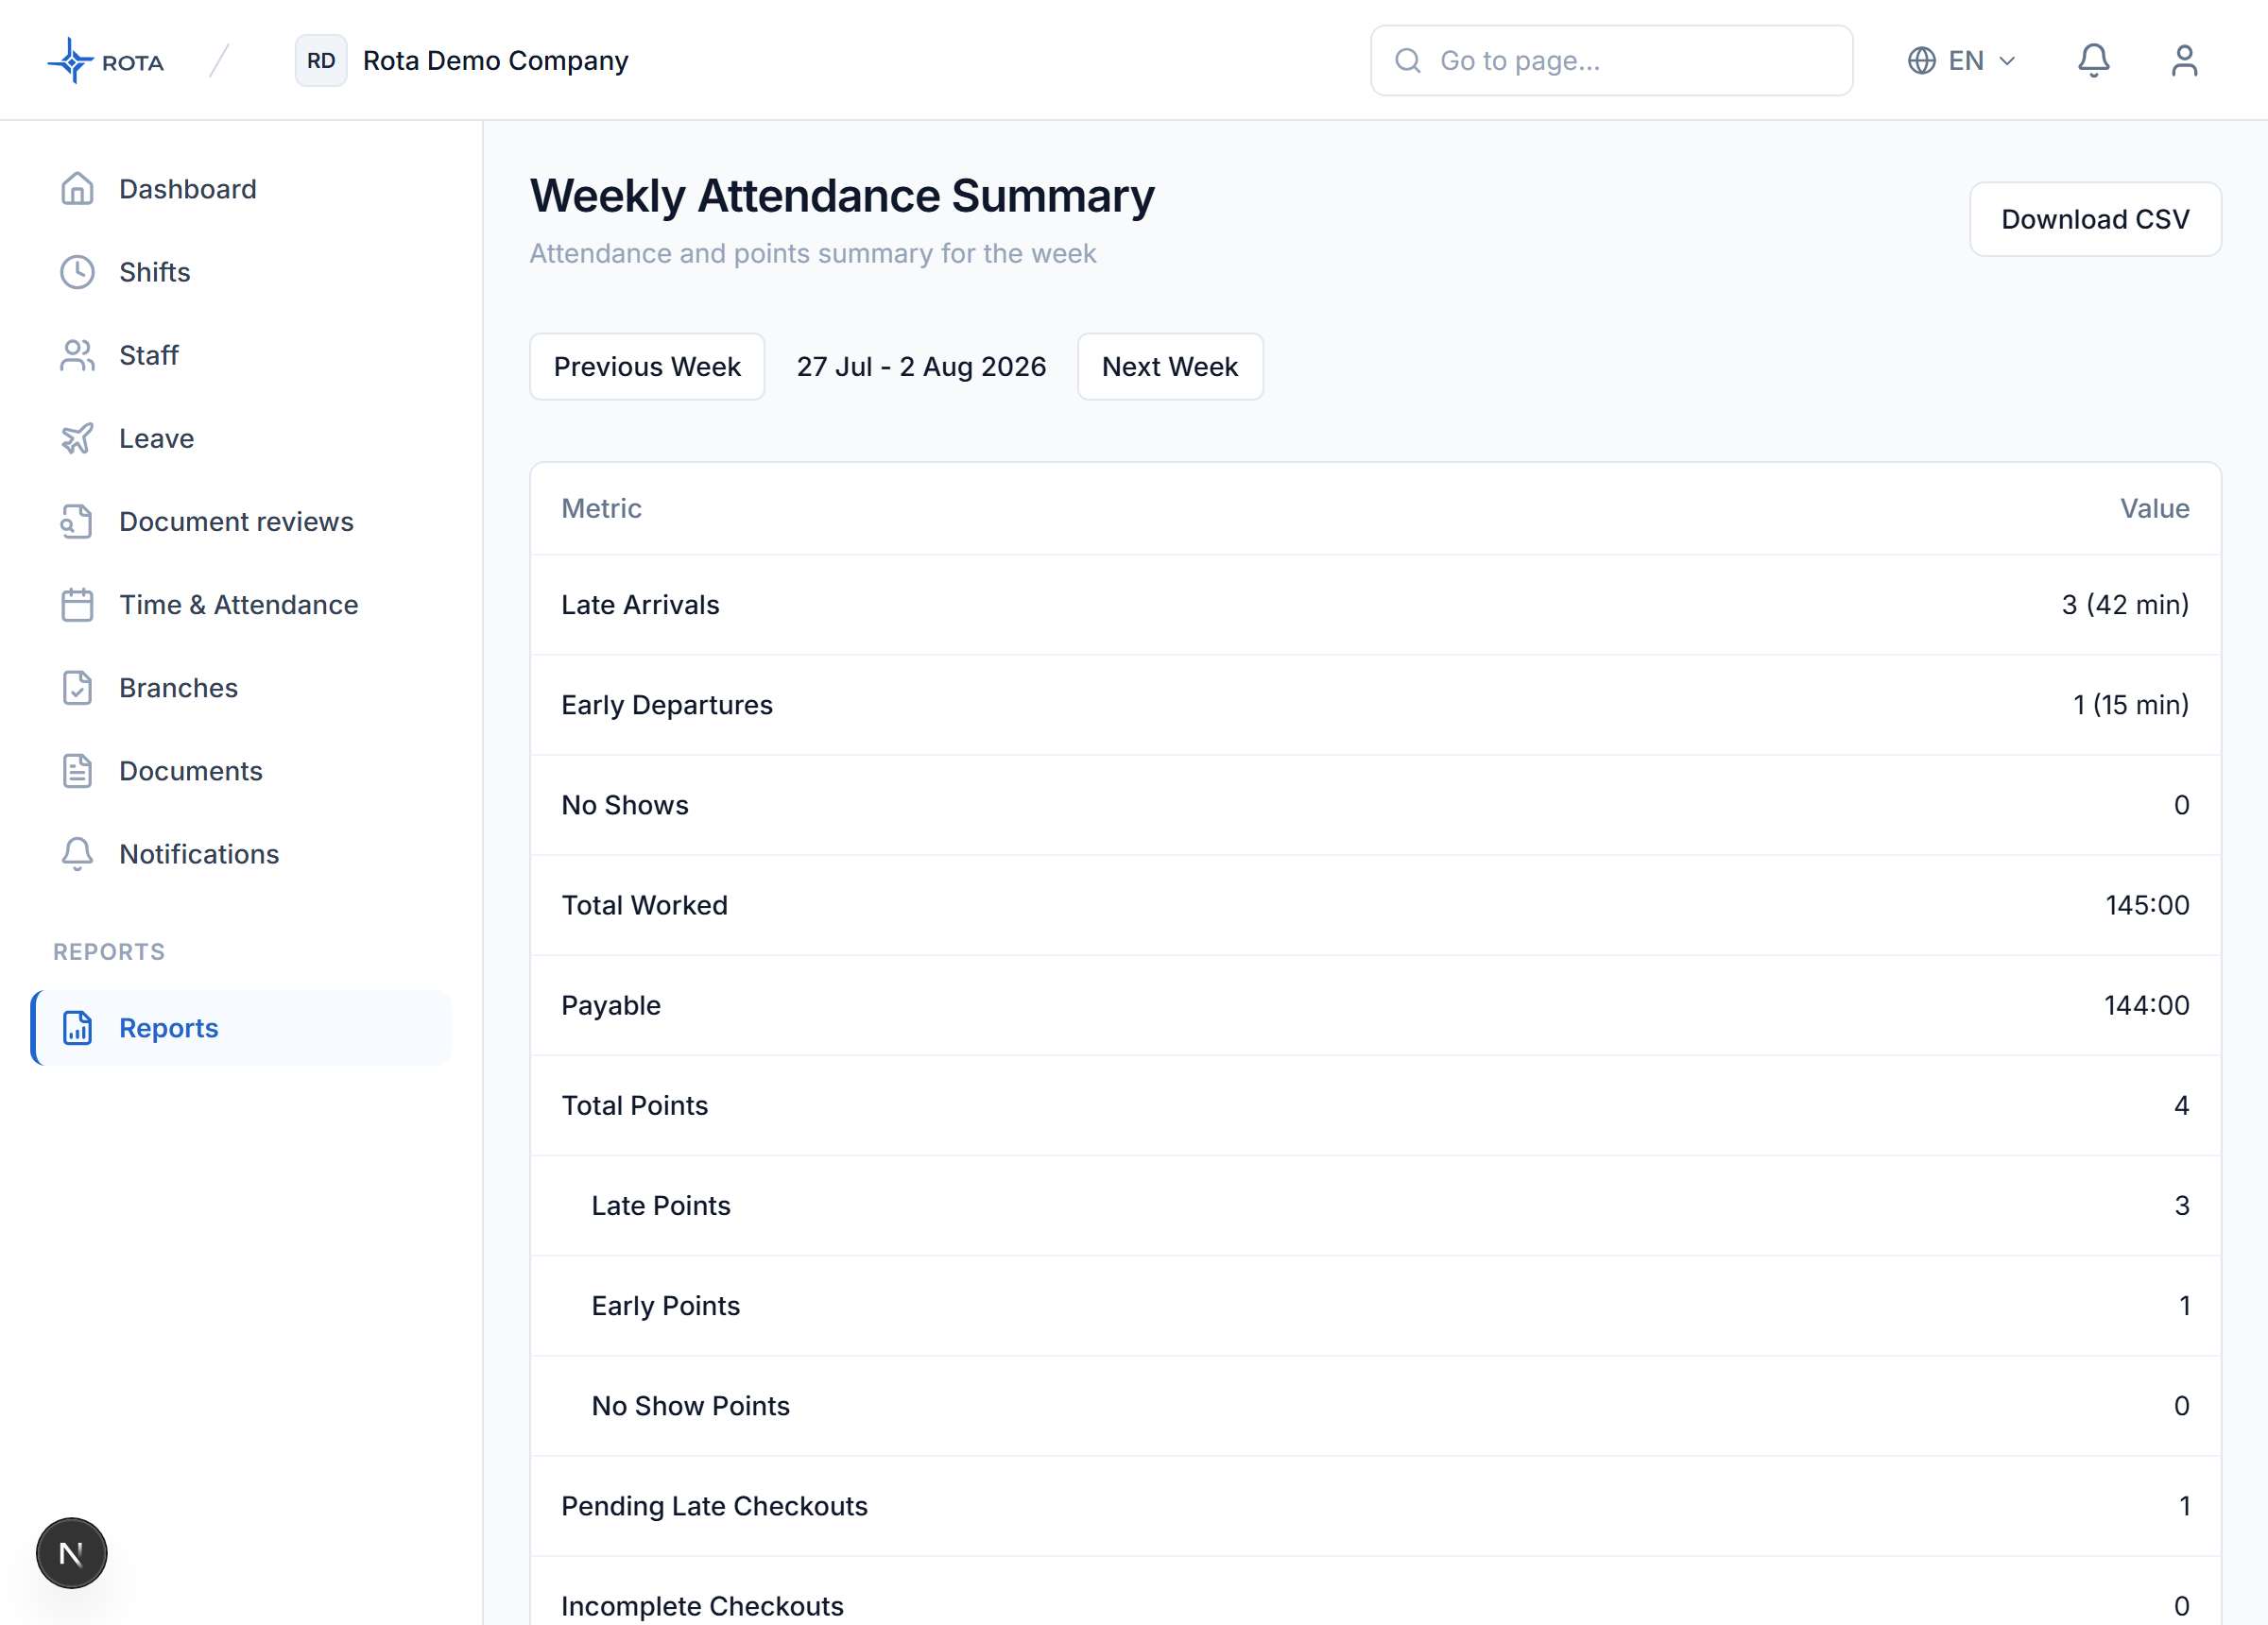Select the Late Points row label
The height and width of the screenshot is (1625, 2268).
point(661,1205)
